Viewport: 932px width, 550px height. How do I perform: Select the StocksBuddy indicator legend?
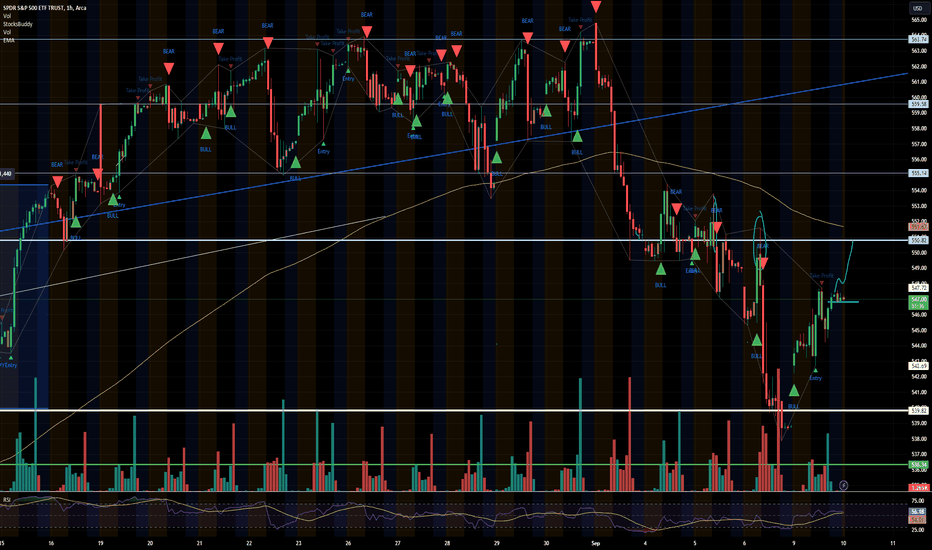pos(18,24)
